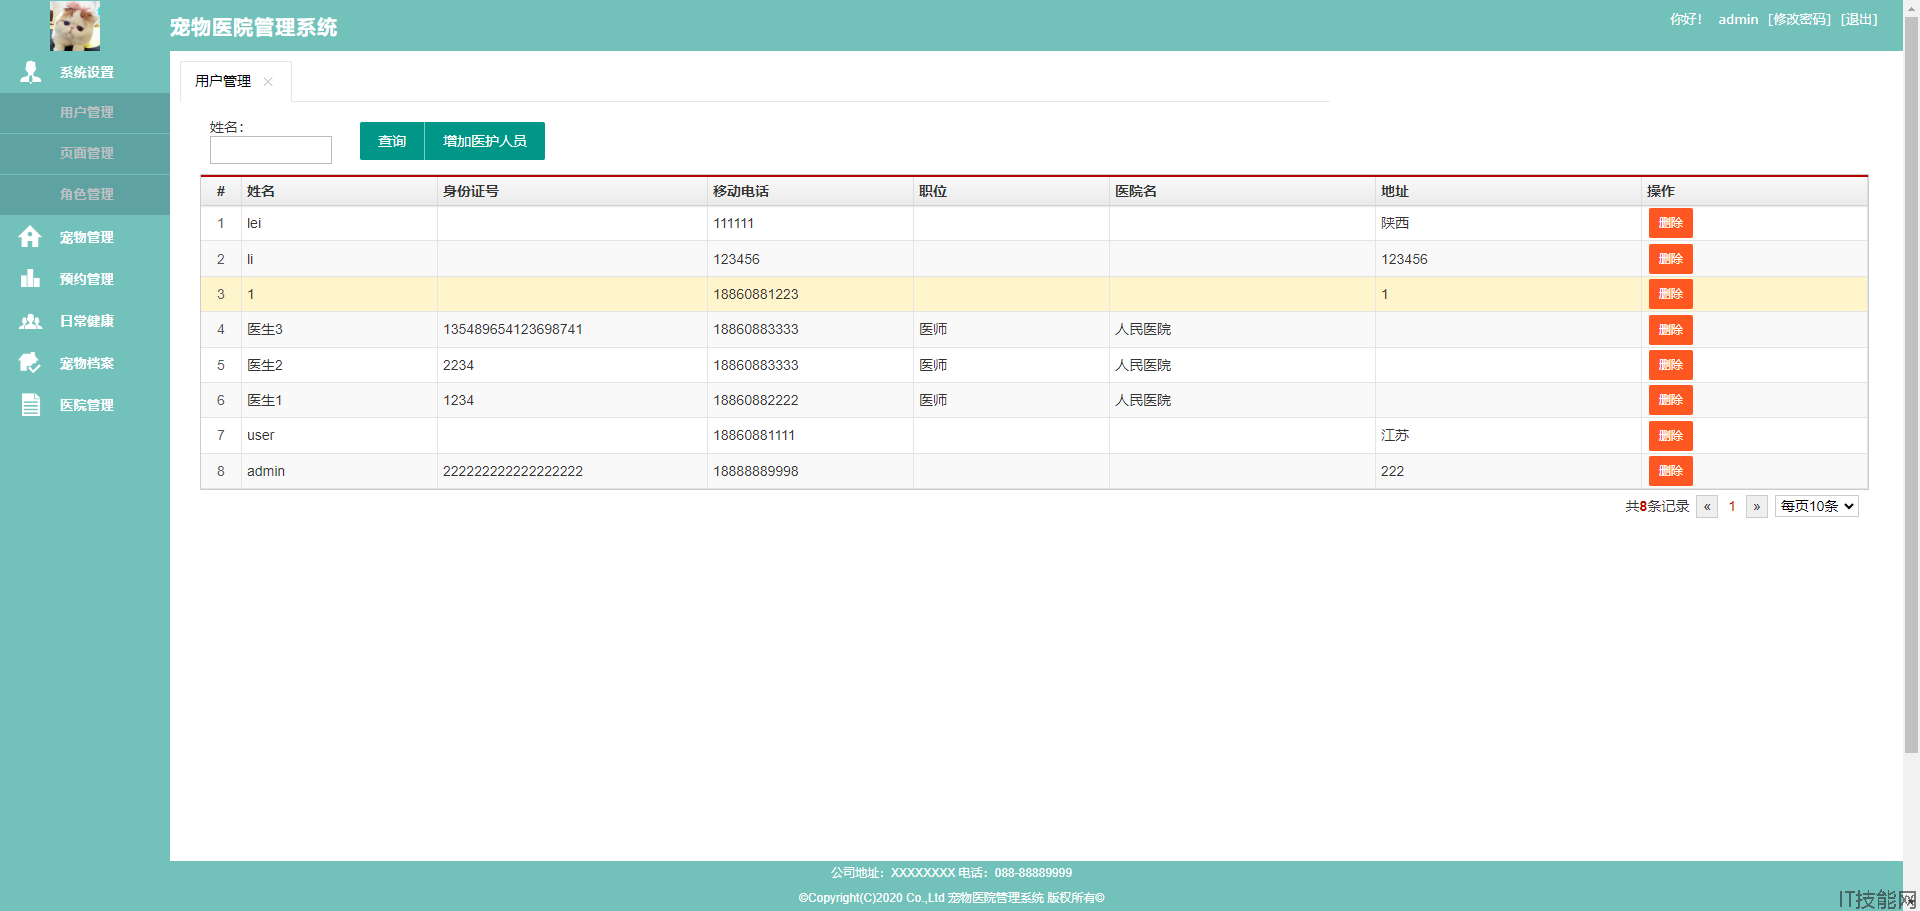Click the 预约管理 bar chart icon

pos(30,278)
